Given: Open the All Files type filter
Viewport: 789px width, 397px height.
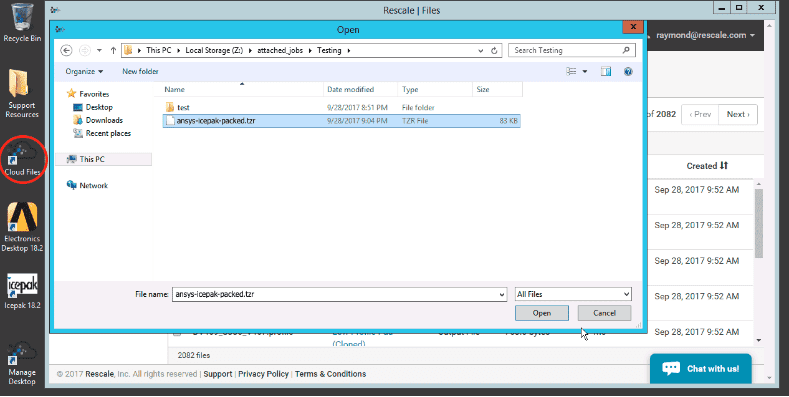Looking at the screenshot, I should 573,294.
